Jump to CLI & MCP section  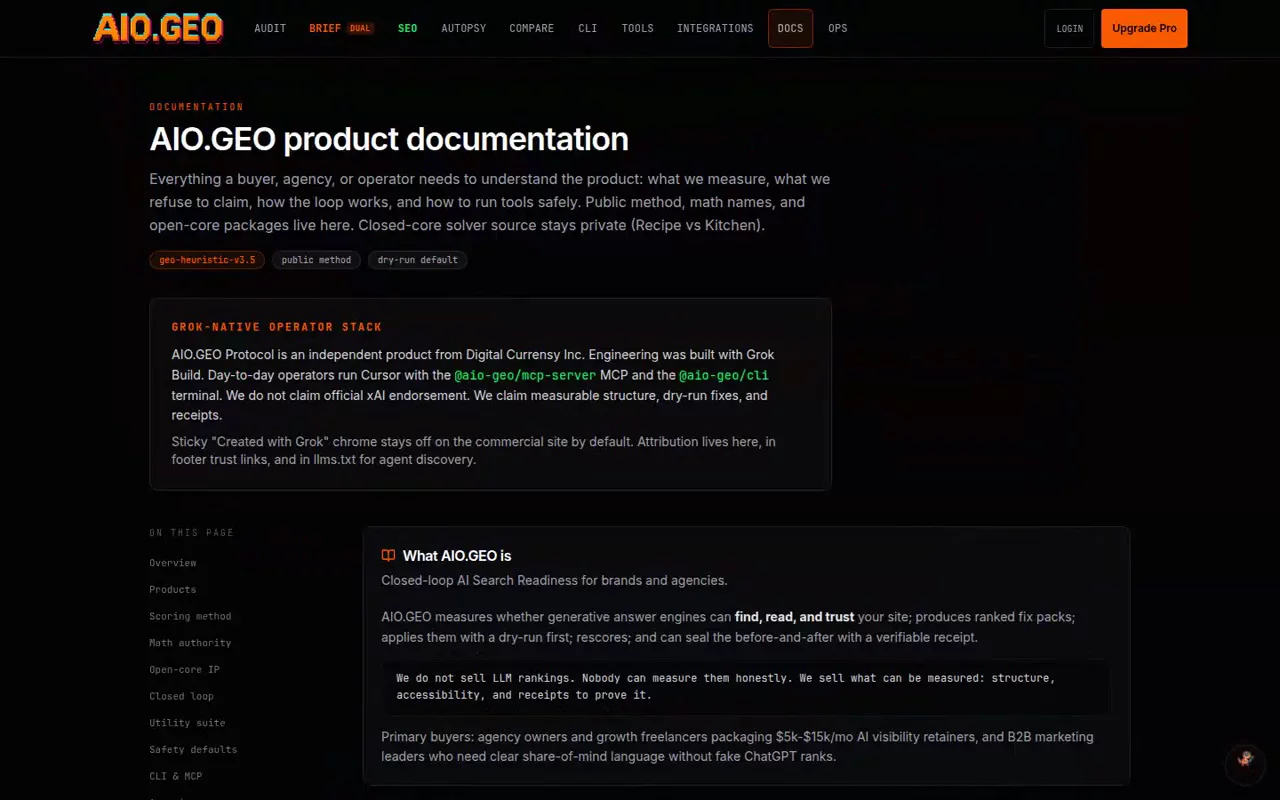point(176,776)
